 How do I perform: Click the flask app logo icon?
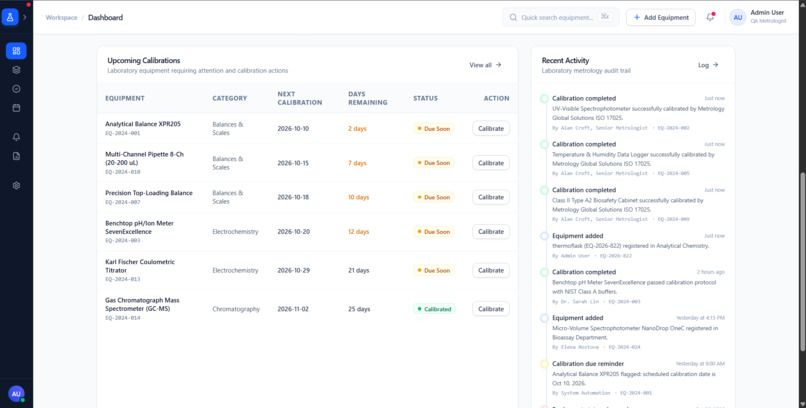click(10, 17)
